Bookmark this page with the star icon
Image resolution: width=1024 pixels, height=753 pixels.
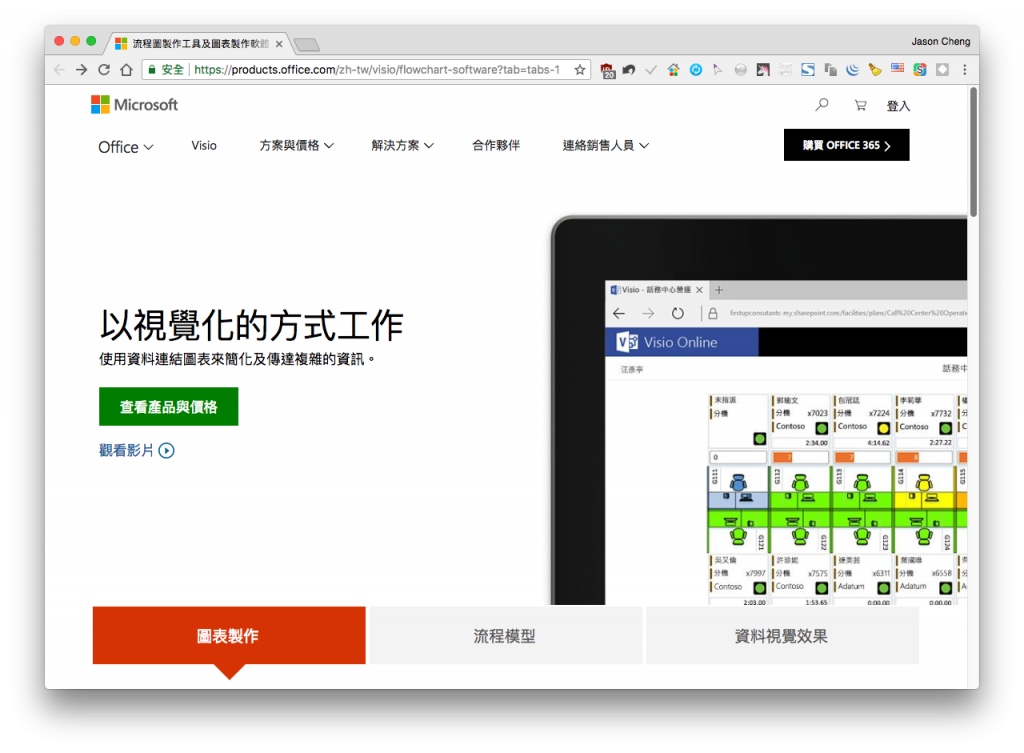pos(579,70)
